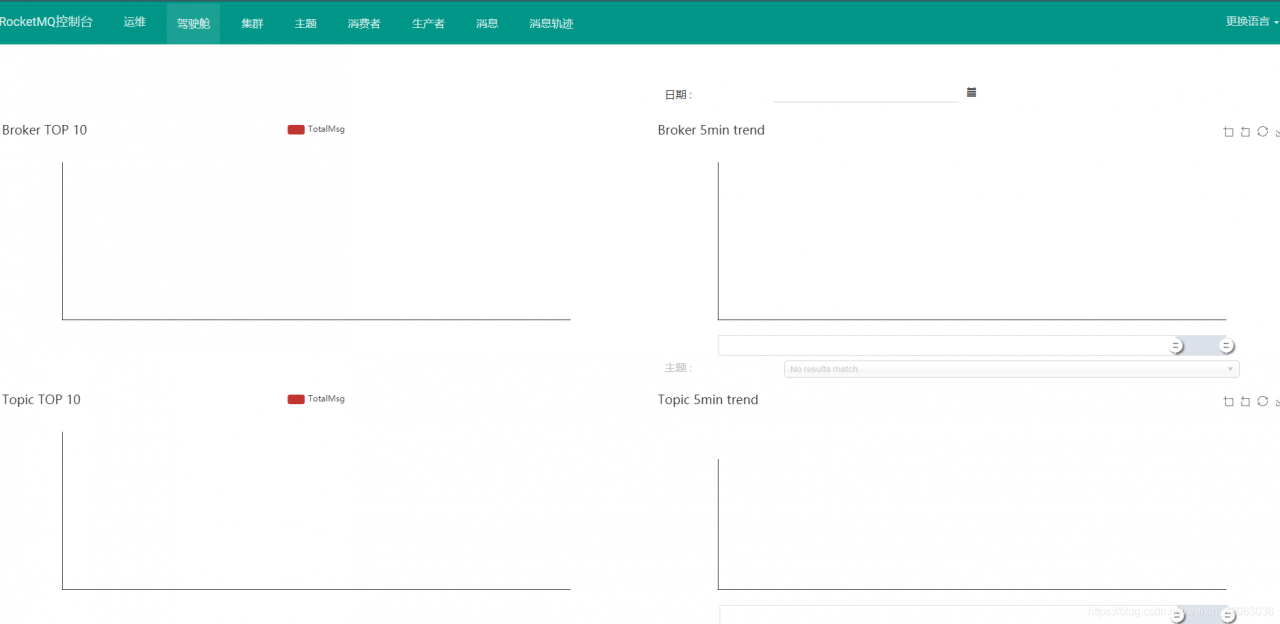The height and width of the screenshot is (624, 1280).
Task: Click the Broker 5min trend chart title
Action: click(x=711, y=130)
